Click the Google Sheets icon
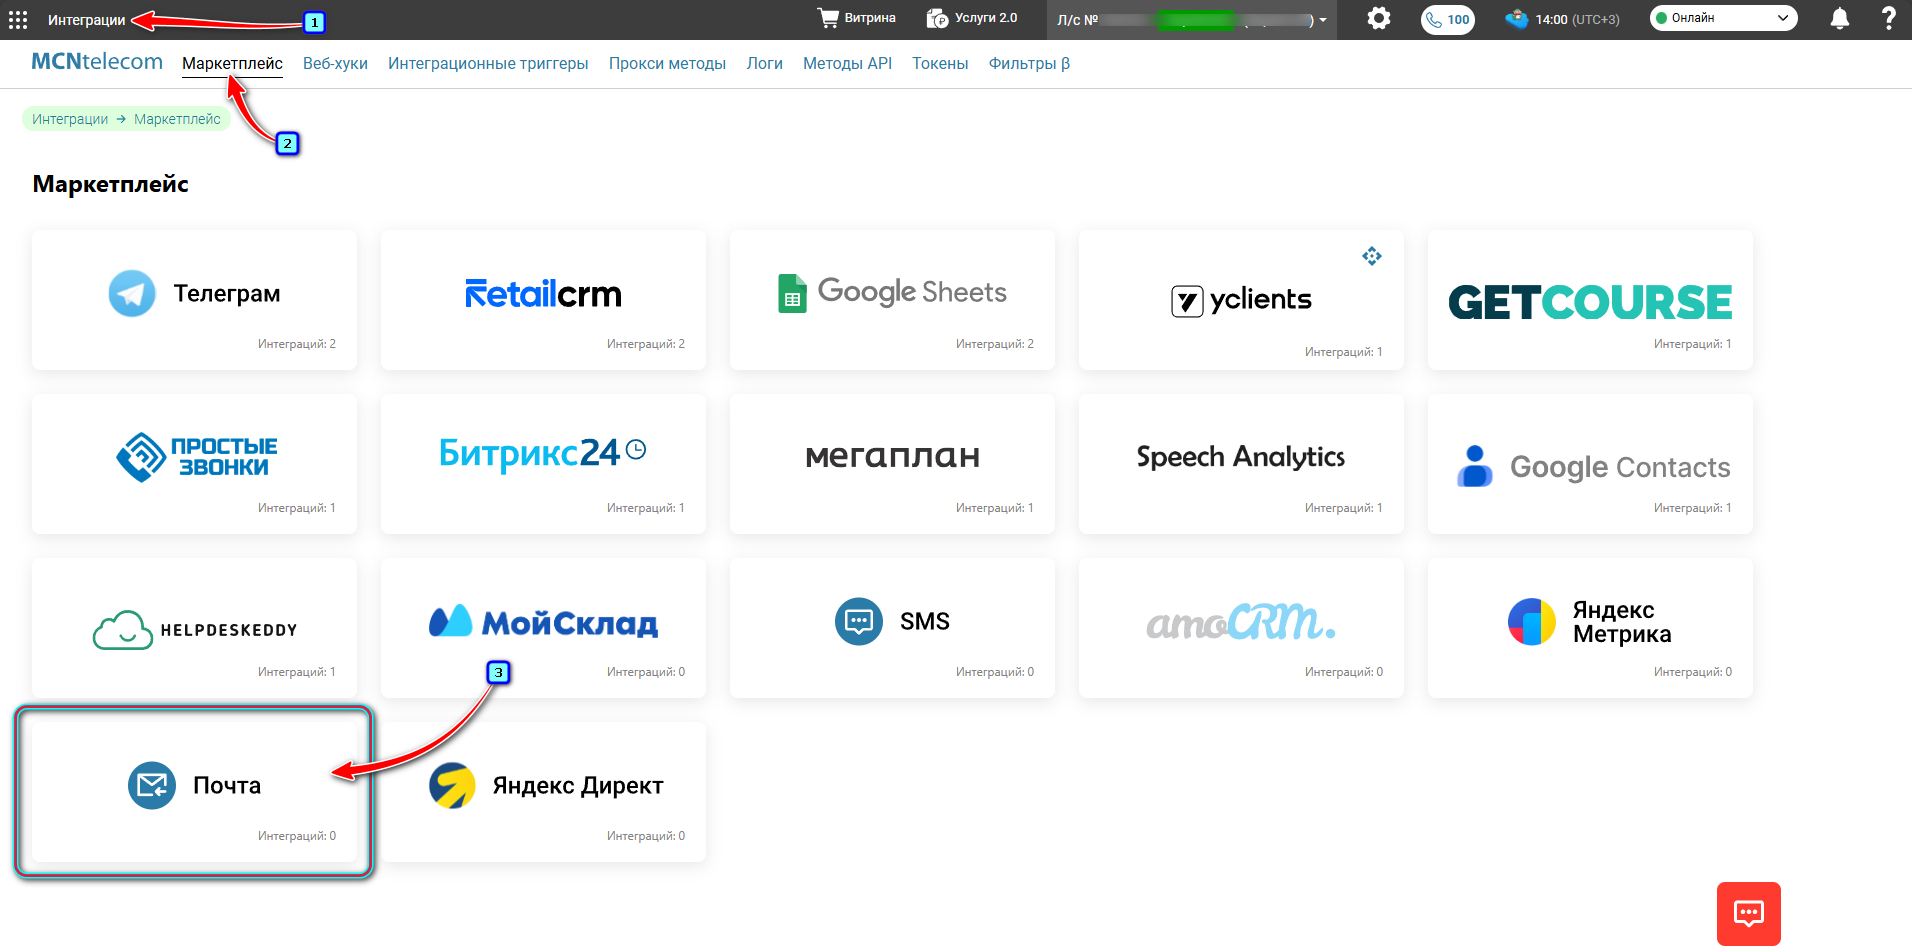This screenshot has height=949, width=1912. tap(792, 293)
